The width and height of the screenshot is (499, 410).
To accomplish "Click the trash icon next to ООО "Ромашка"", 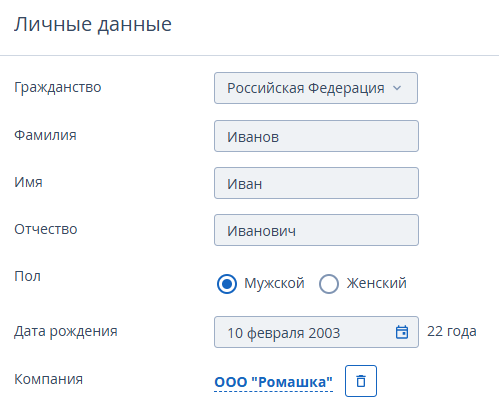I will [x=361, y=381].
